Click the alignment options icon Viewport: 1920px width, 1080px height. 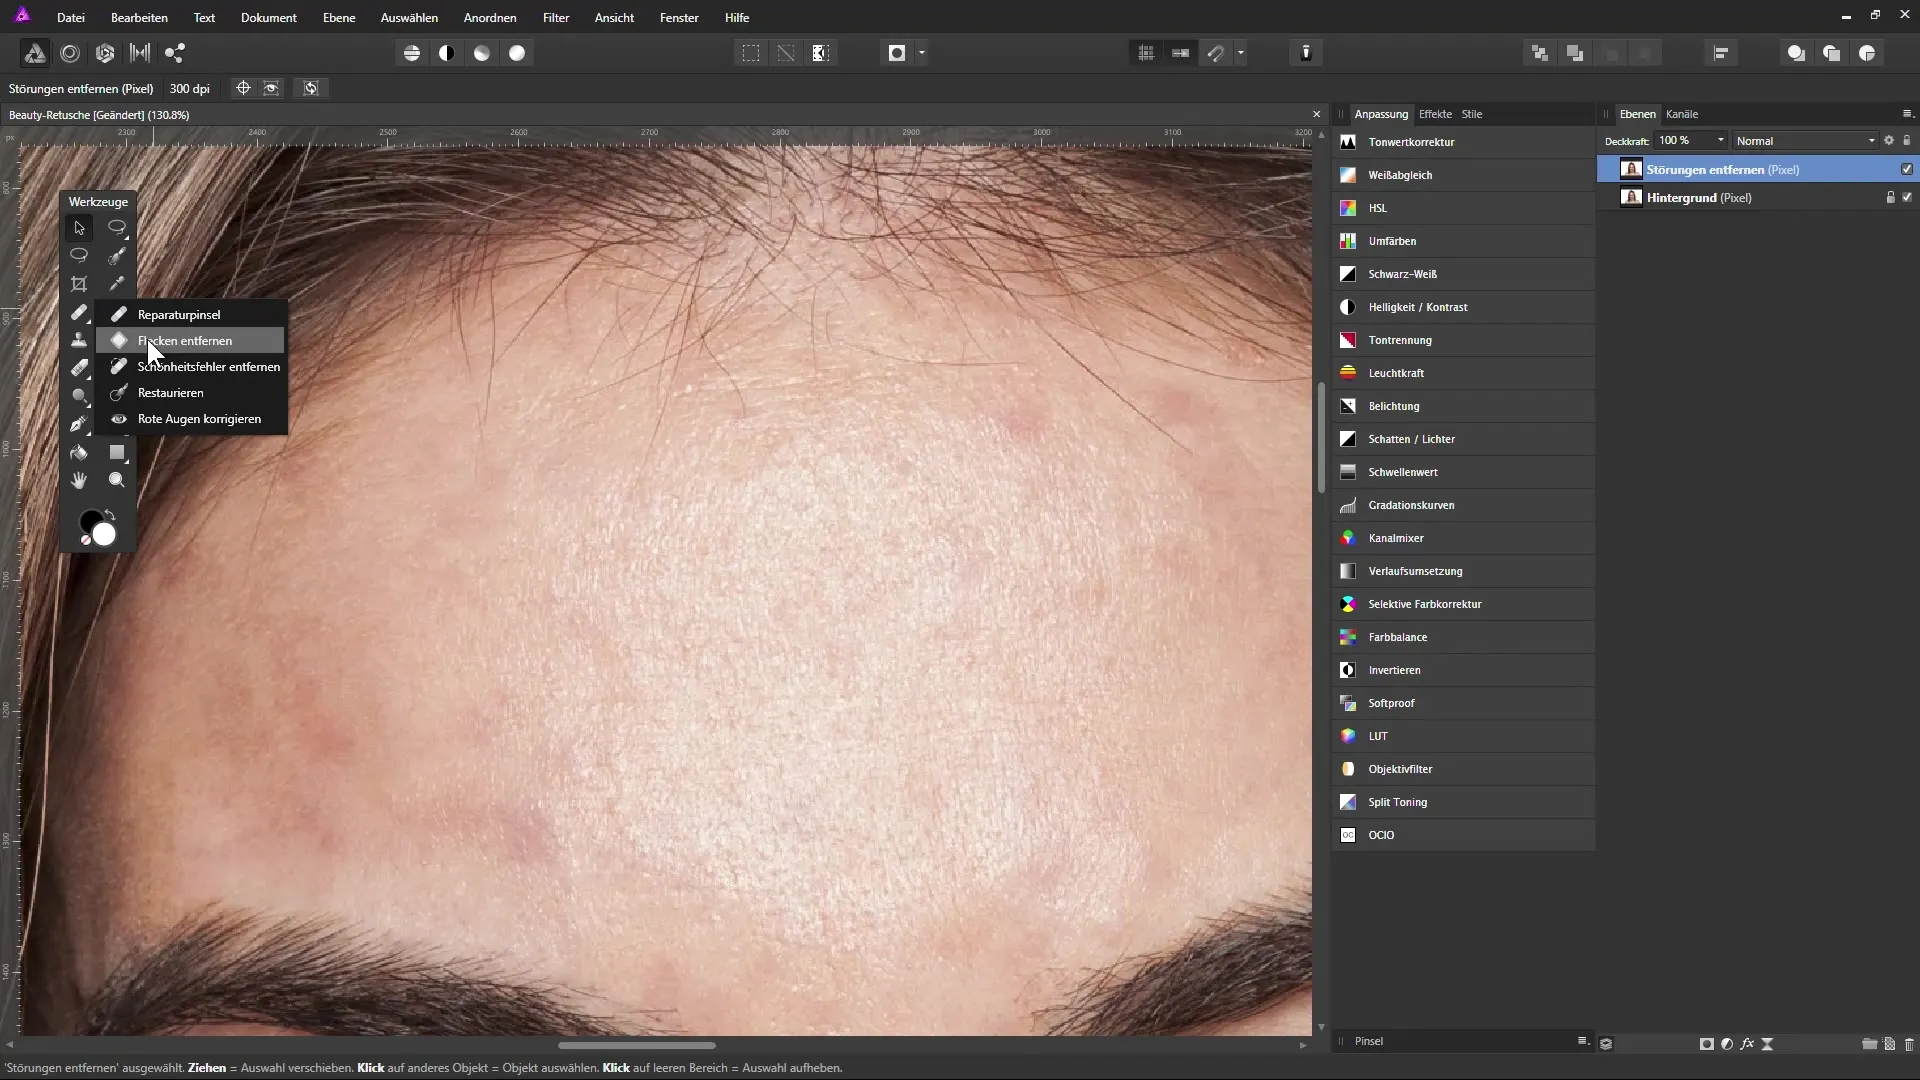click(x=1721, y=53)
